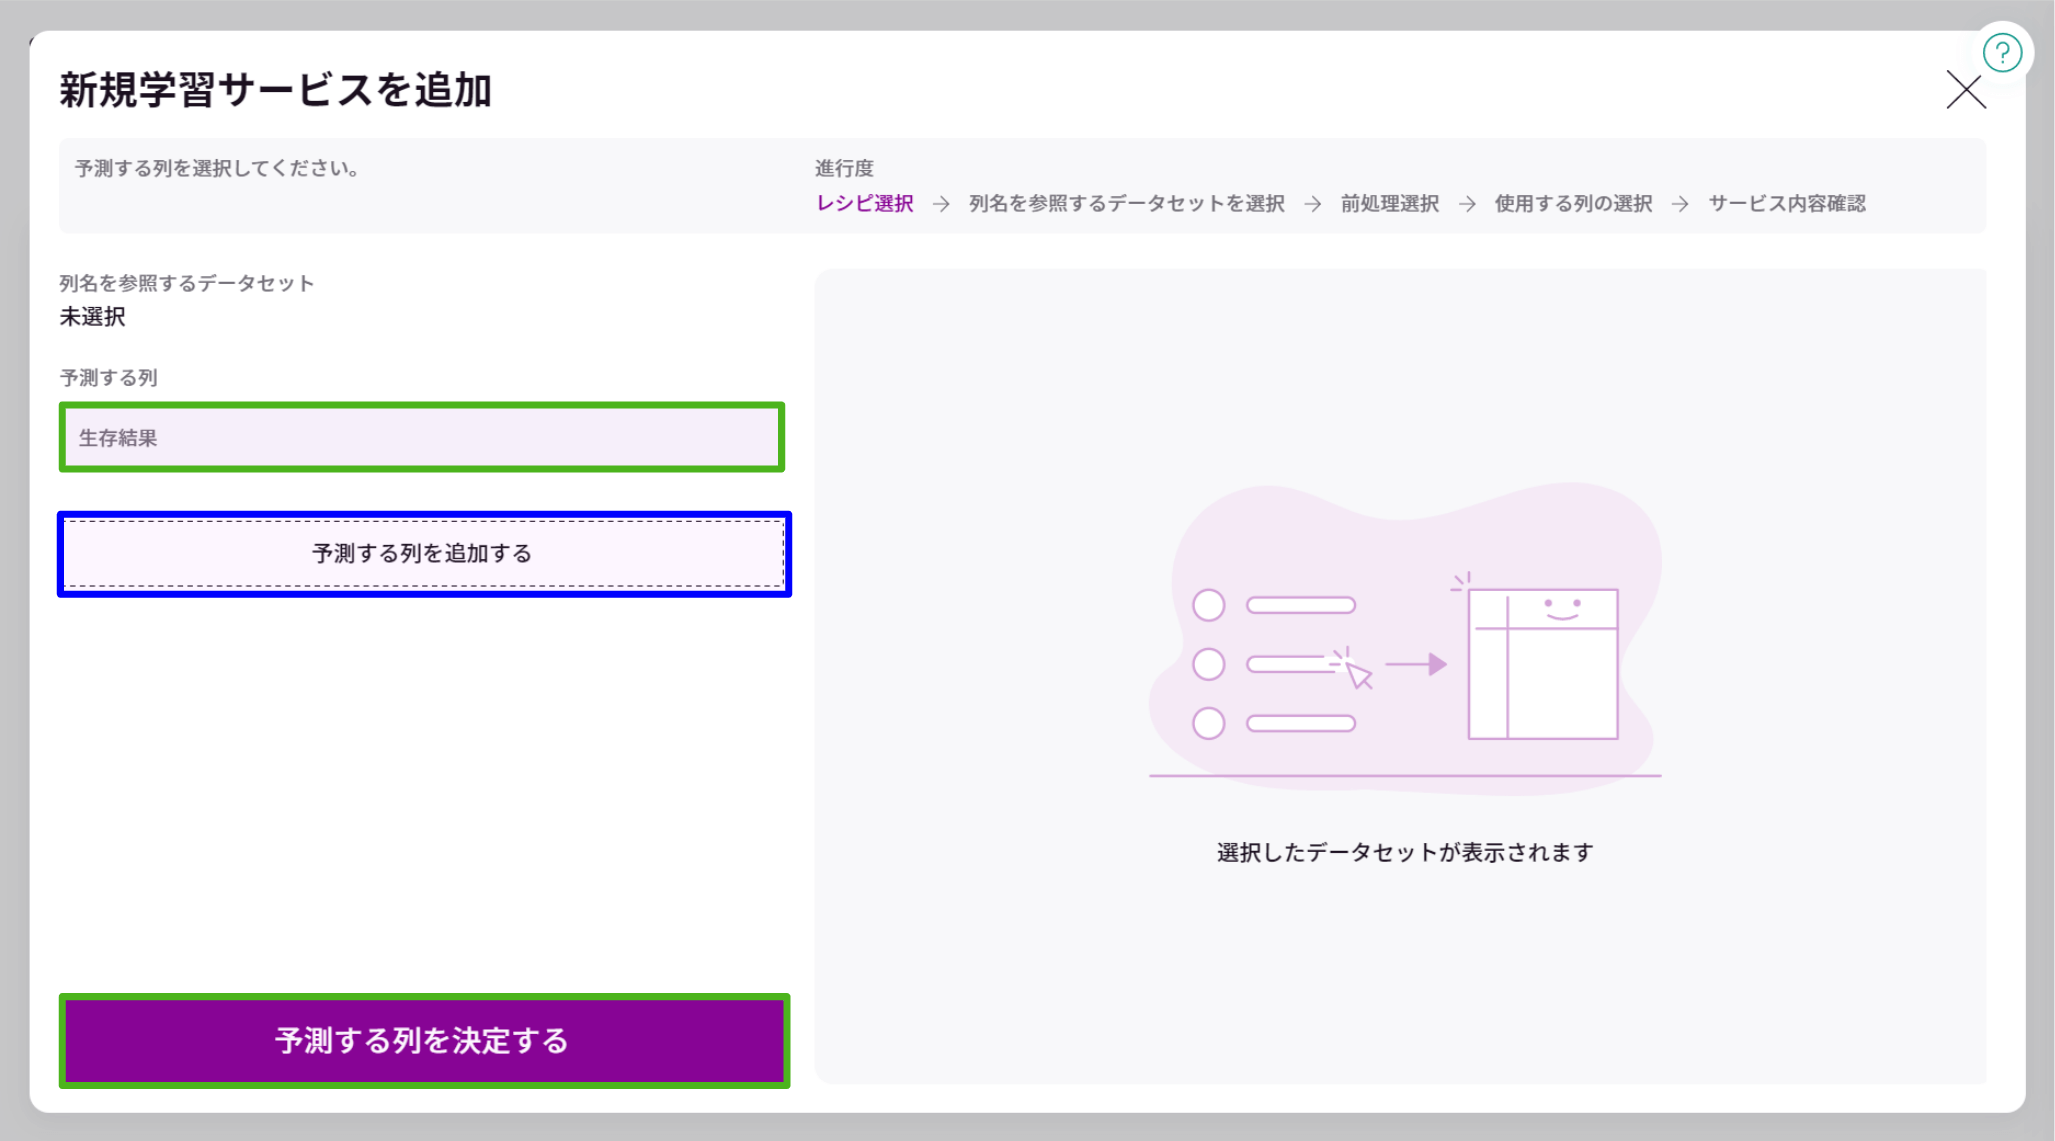Click the arrow before 前処理選択 step
The height and width of the screenshot is (1141, 2055).
click(x=1310, y=203)
